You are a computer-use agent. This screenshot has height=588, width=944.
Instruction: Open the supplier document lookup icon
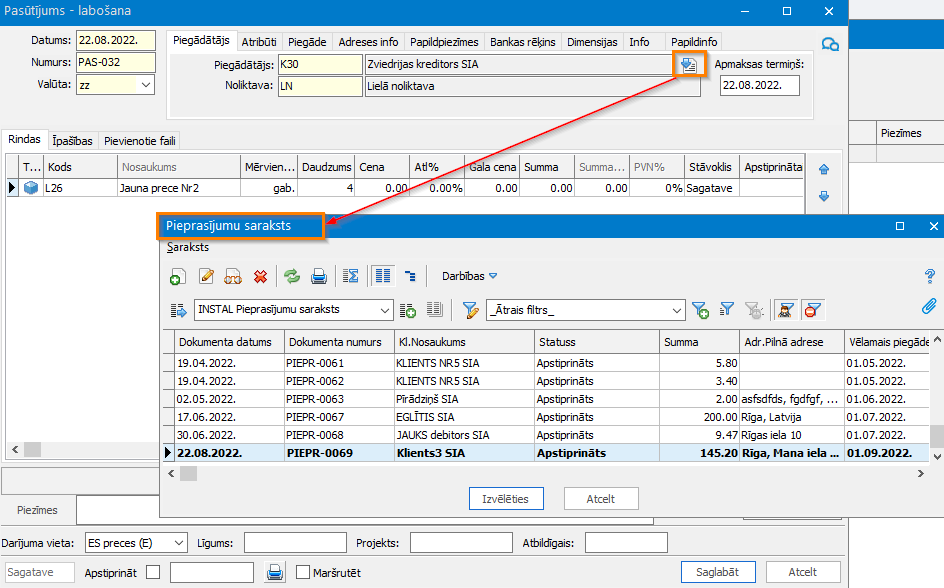pyautogui.click(x=688, y=65)
